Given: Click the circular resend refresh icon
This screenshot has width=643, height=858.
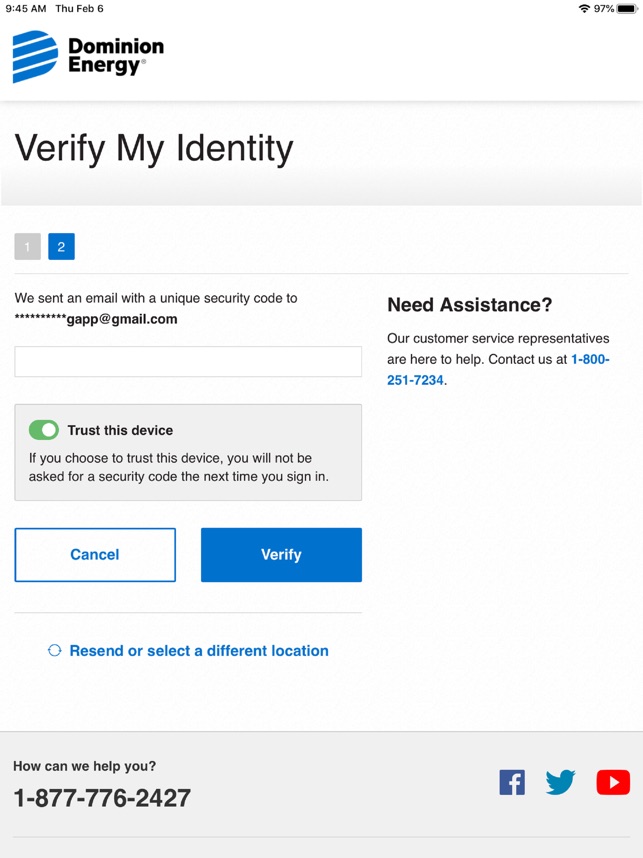Looking at the screenshot, I should pos(54,650).
